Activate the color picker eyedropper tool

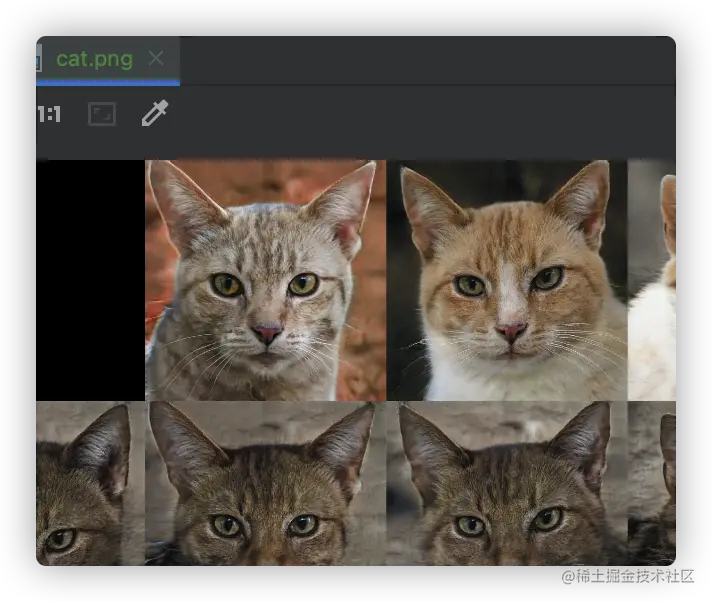click(155, 113)
